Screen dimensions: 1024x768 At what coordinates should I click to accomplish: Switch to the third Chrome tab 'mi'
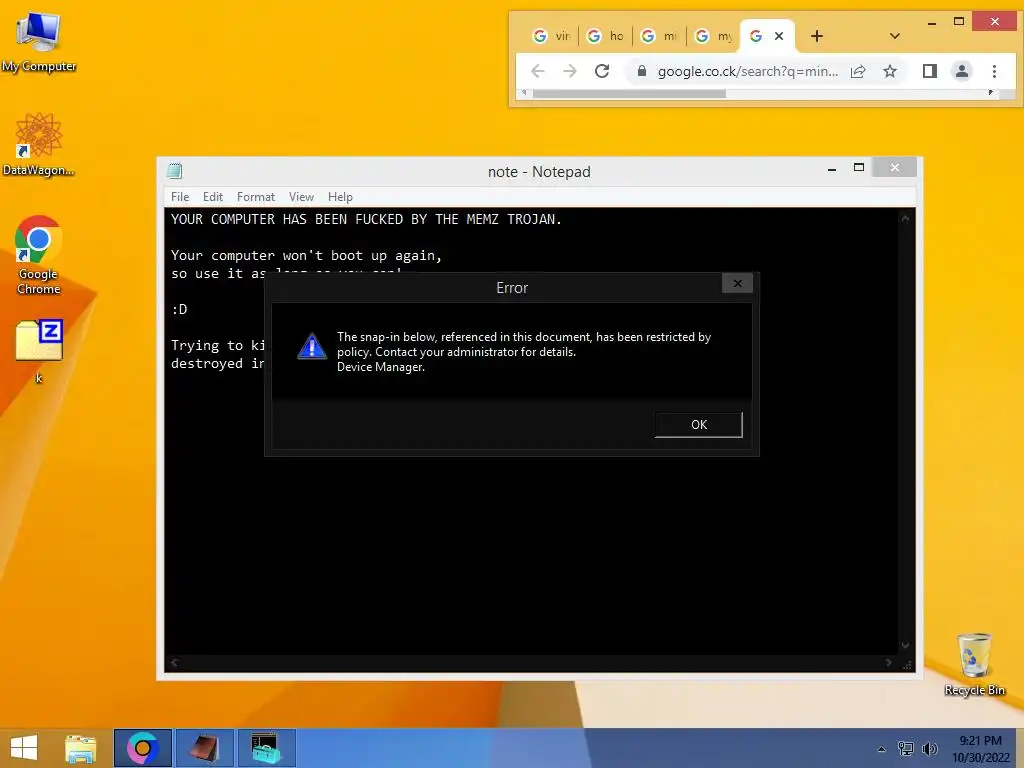[x=660, y=36]
